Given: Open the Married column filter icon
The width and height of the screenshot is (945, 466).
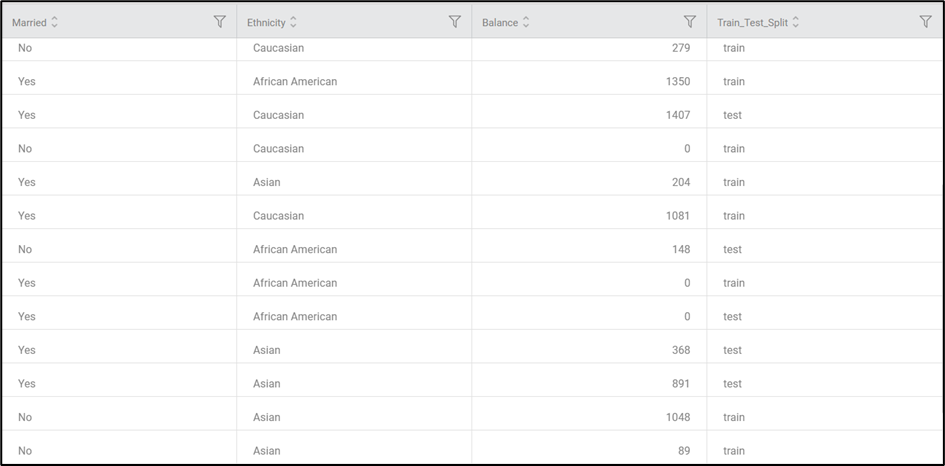Looking at the screenshot, I should pyautogui.click(x=220, y=22).
